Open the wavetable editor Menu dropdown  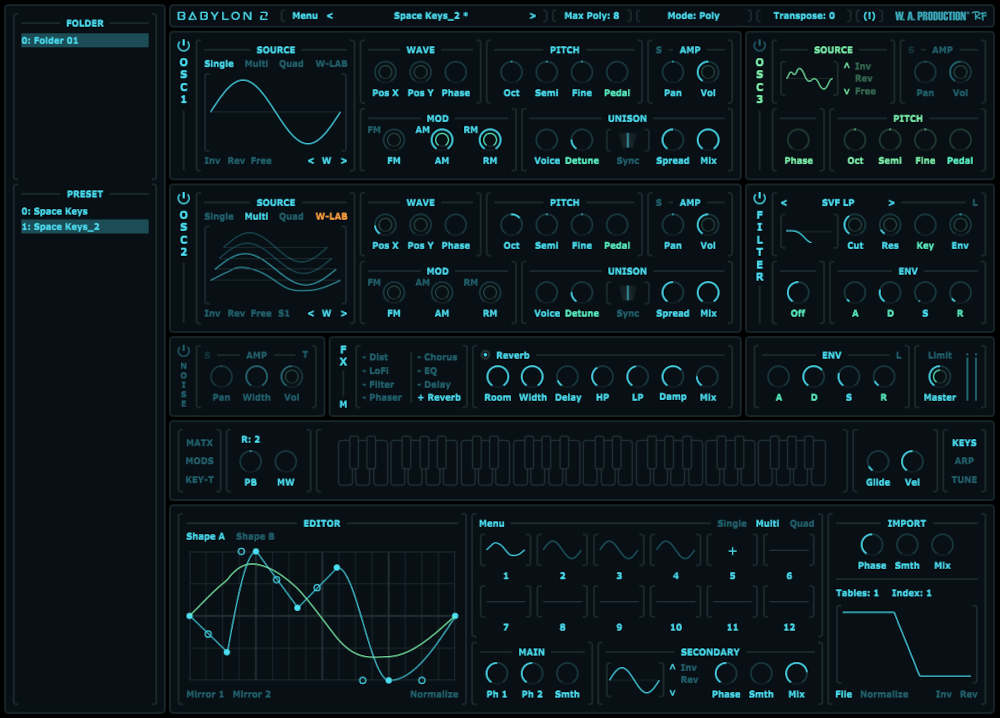click(x=490, y=523)
